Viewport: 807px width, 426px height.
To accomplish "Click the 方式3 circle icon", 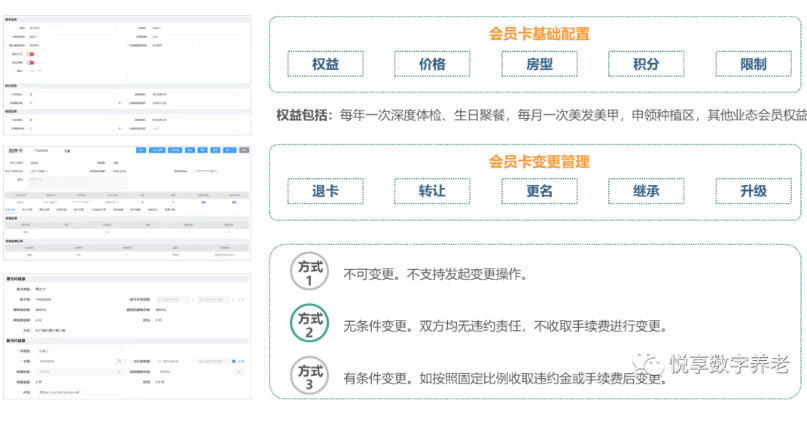I will pyautogui.click(x=309, y=376).
